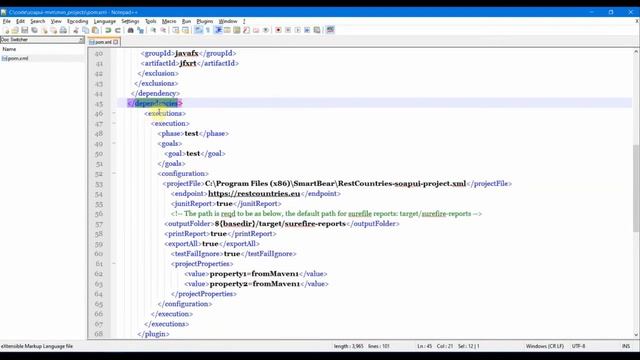Click the vertical scrollbar thumb in the editor
The width and height of the screenshot is (640, 360).
[636, 188]
